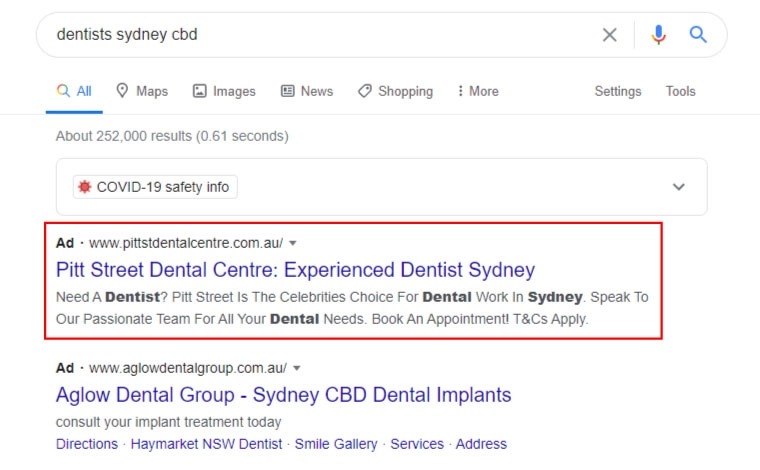
Task: Open dropdown arrow beside aglowdentalgroup.com.au URL
Action: point(297,367)
